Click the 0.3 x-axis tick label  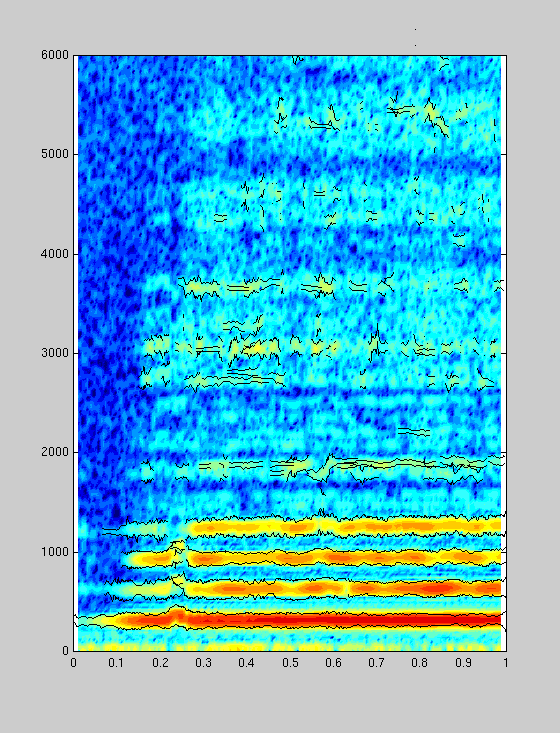pos(203,663)
